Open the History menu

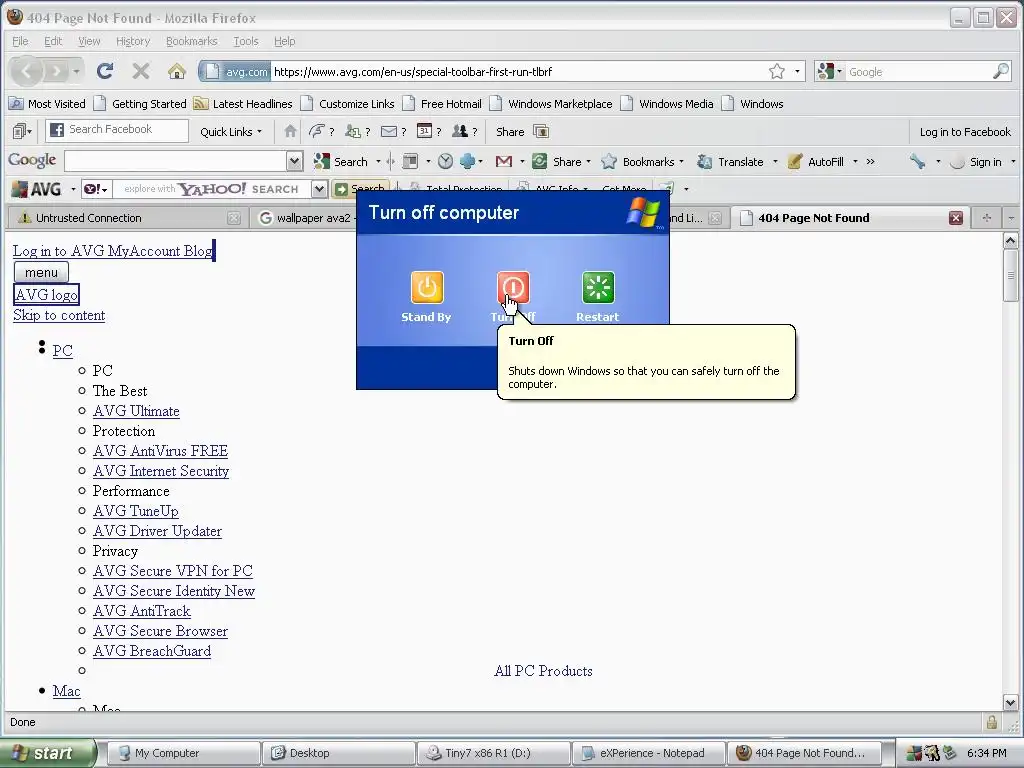tap(133, 41)
